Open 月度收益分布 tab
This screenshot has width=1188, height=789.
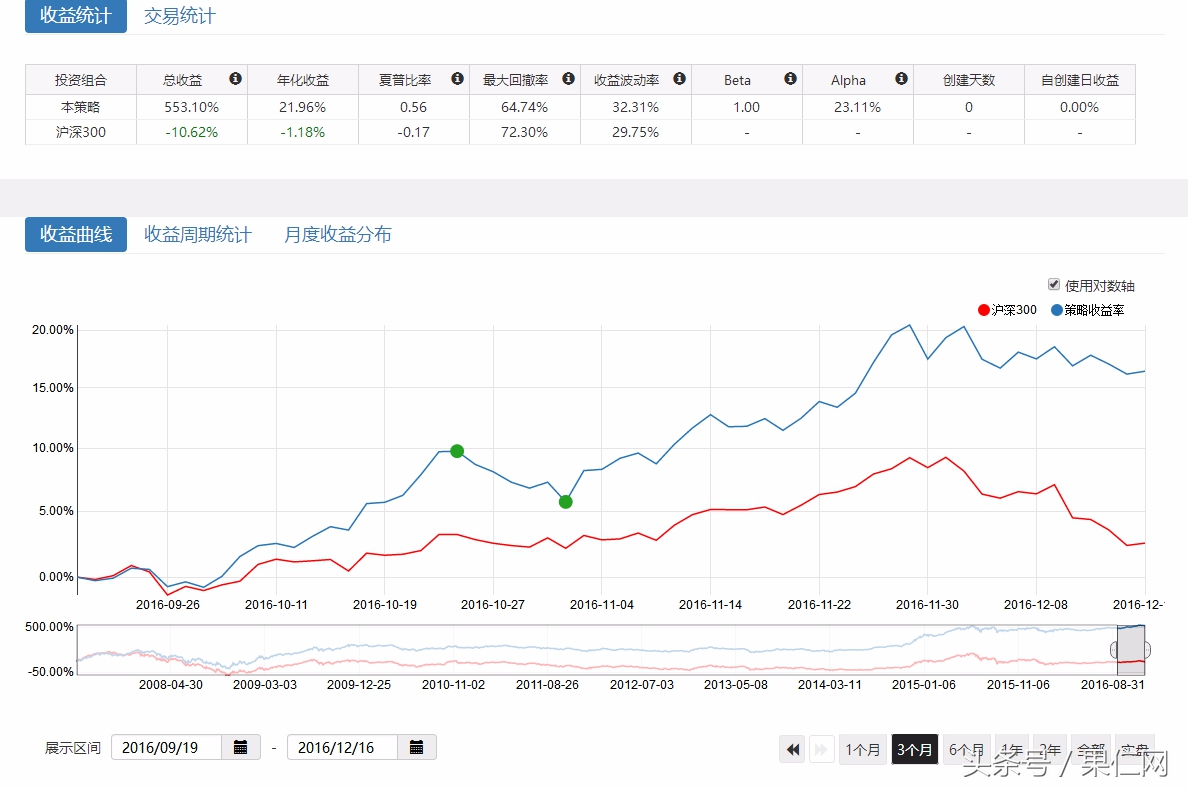coord(338,234)
